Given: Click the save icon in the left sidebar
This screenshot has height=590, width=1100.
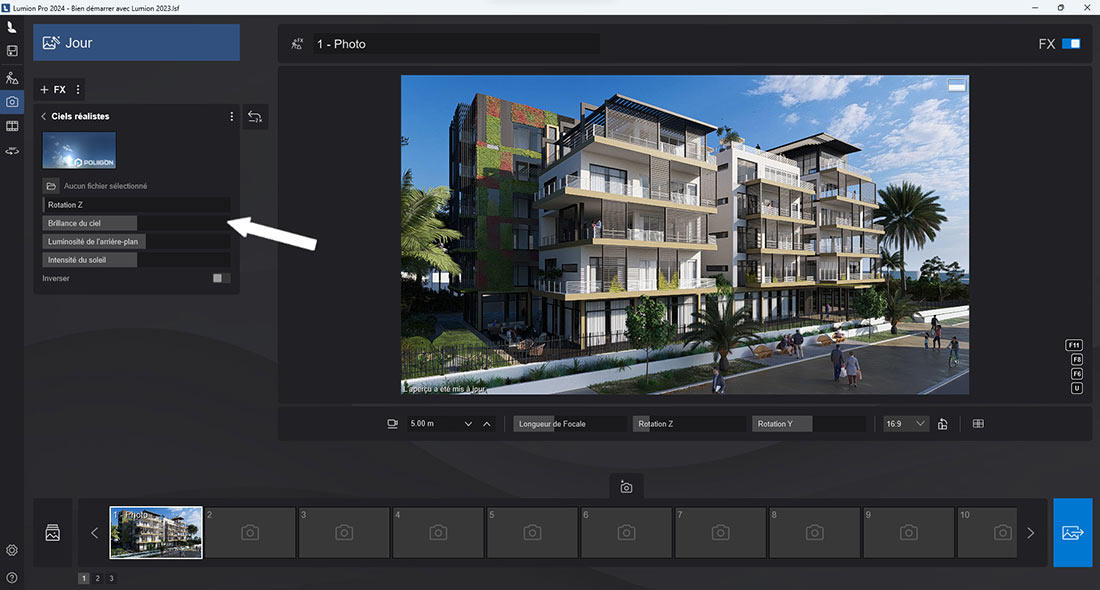Looking at the screenshot, I should [12, 51].
